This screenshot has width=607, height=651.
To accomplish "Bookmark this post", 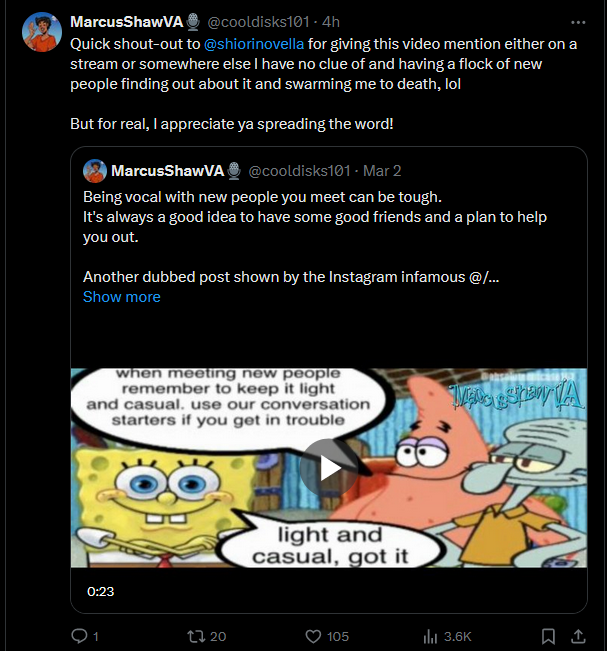I will pyautogui.click(x=548, y=636).
